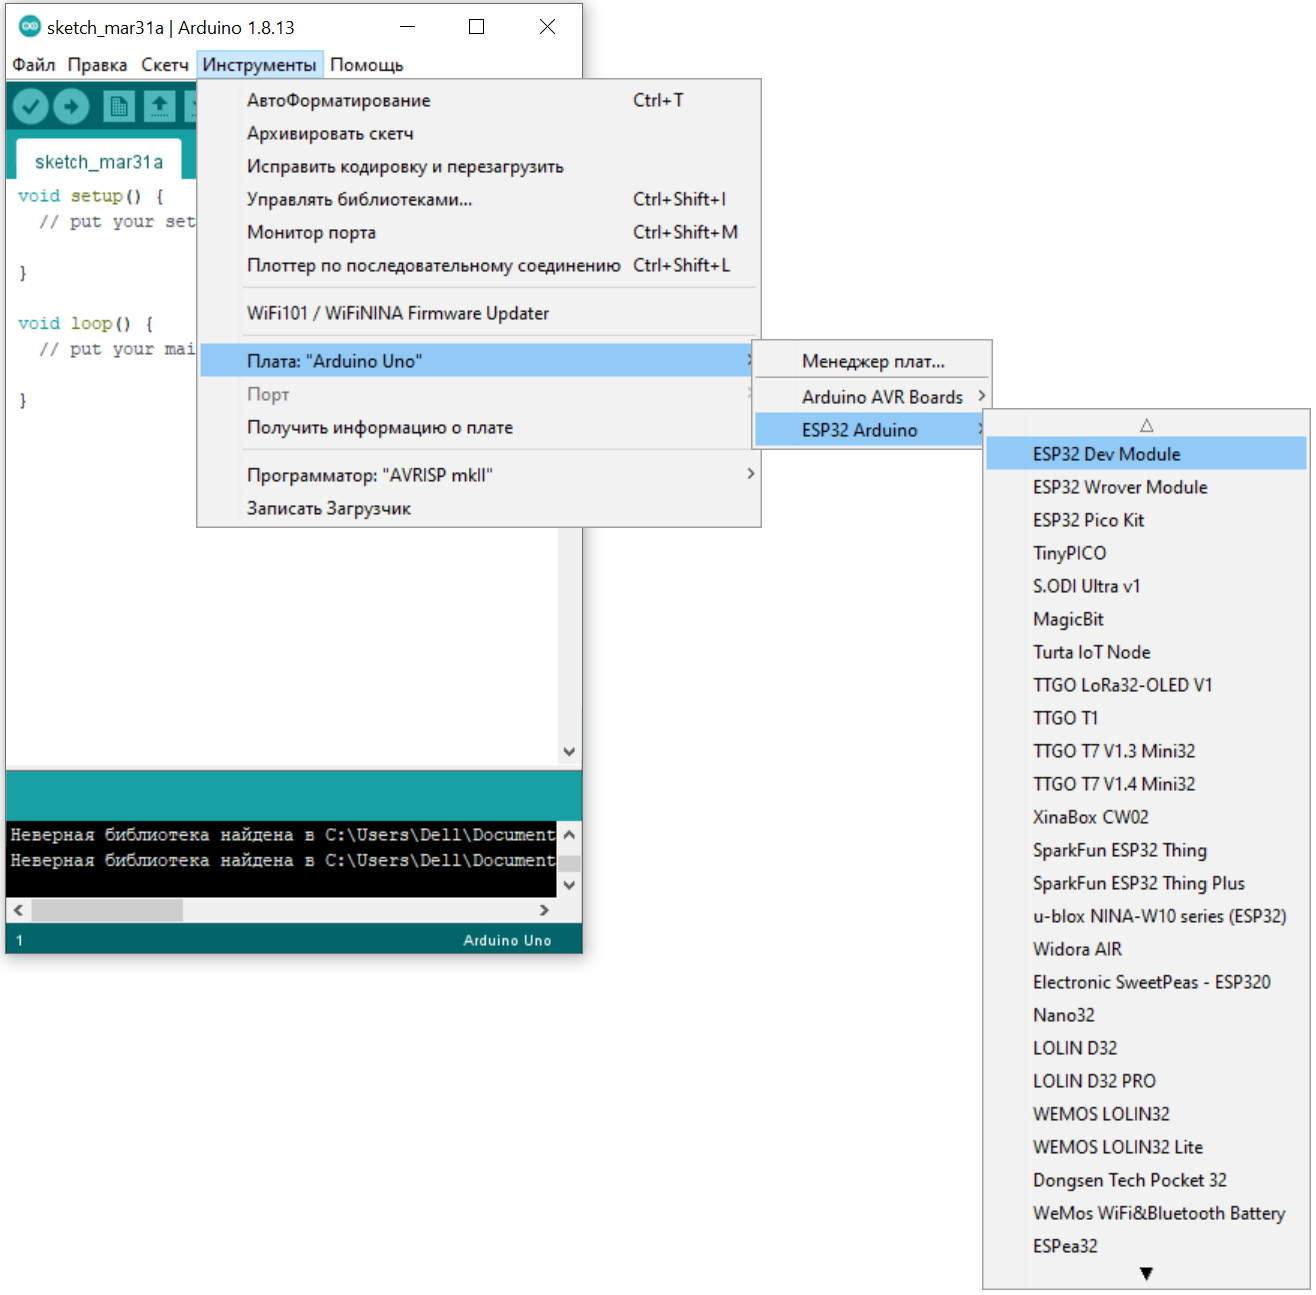Viewport: 1316px width, 1295px height.
Task: Click the Arduino logo in title bar
Action: pyautogui.click(x=29, y=27)
